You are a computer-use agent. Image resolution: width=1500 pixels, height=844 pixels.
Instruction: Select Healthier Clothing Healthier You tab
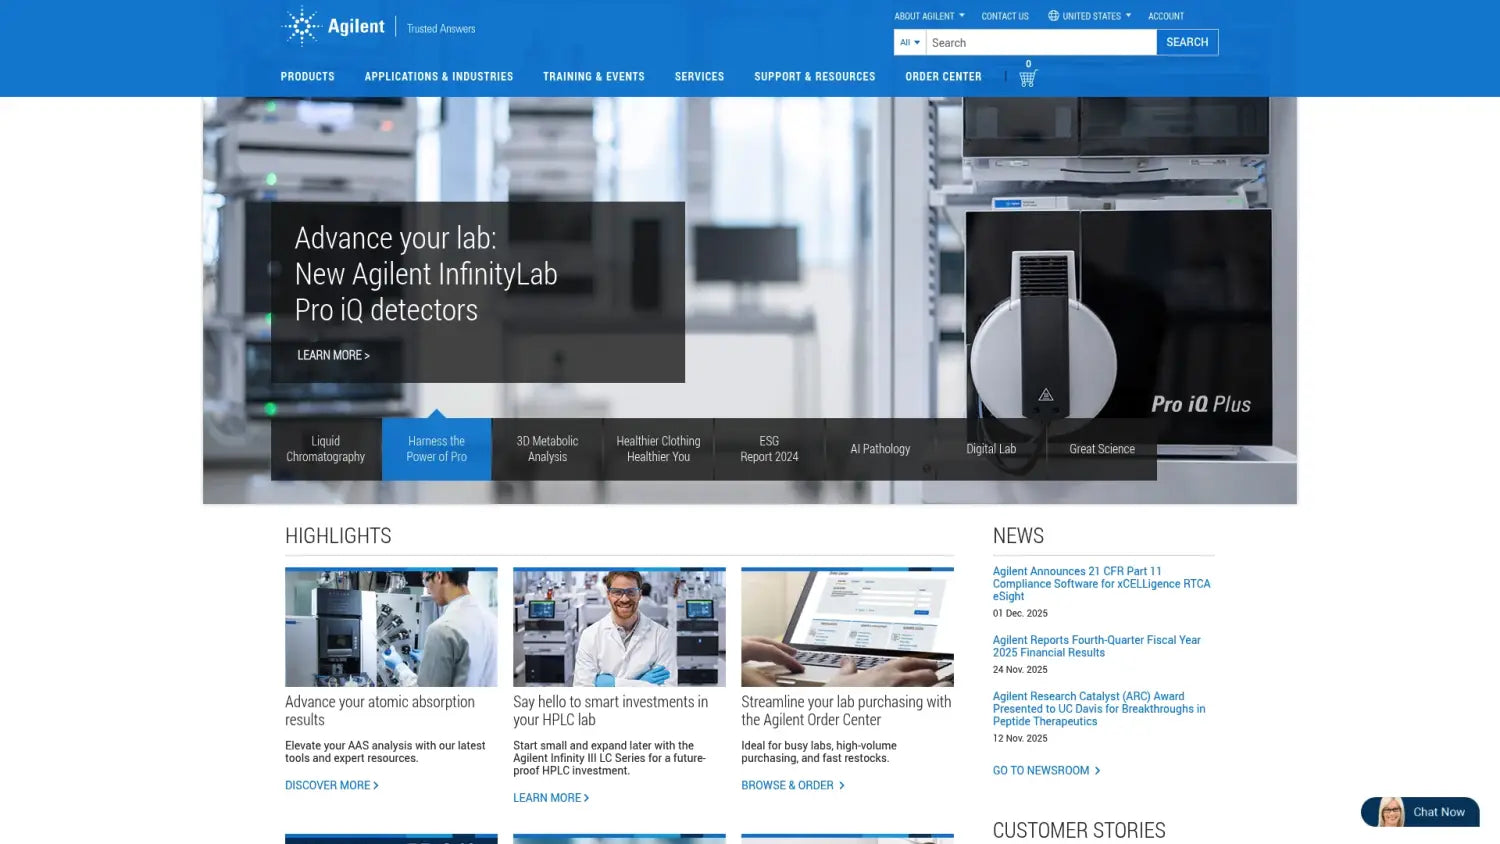pos(658,449)
